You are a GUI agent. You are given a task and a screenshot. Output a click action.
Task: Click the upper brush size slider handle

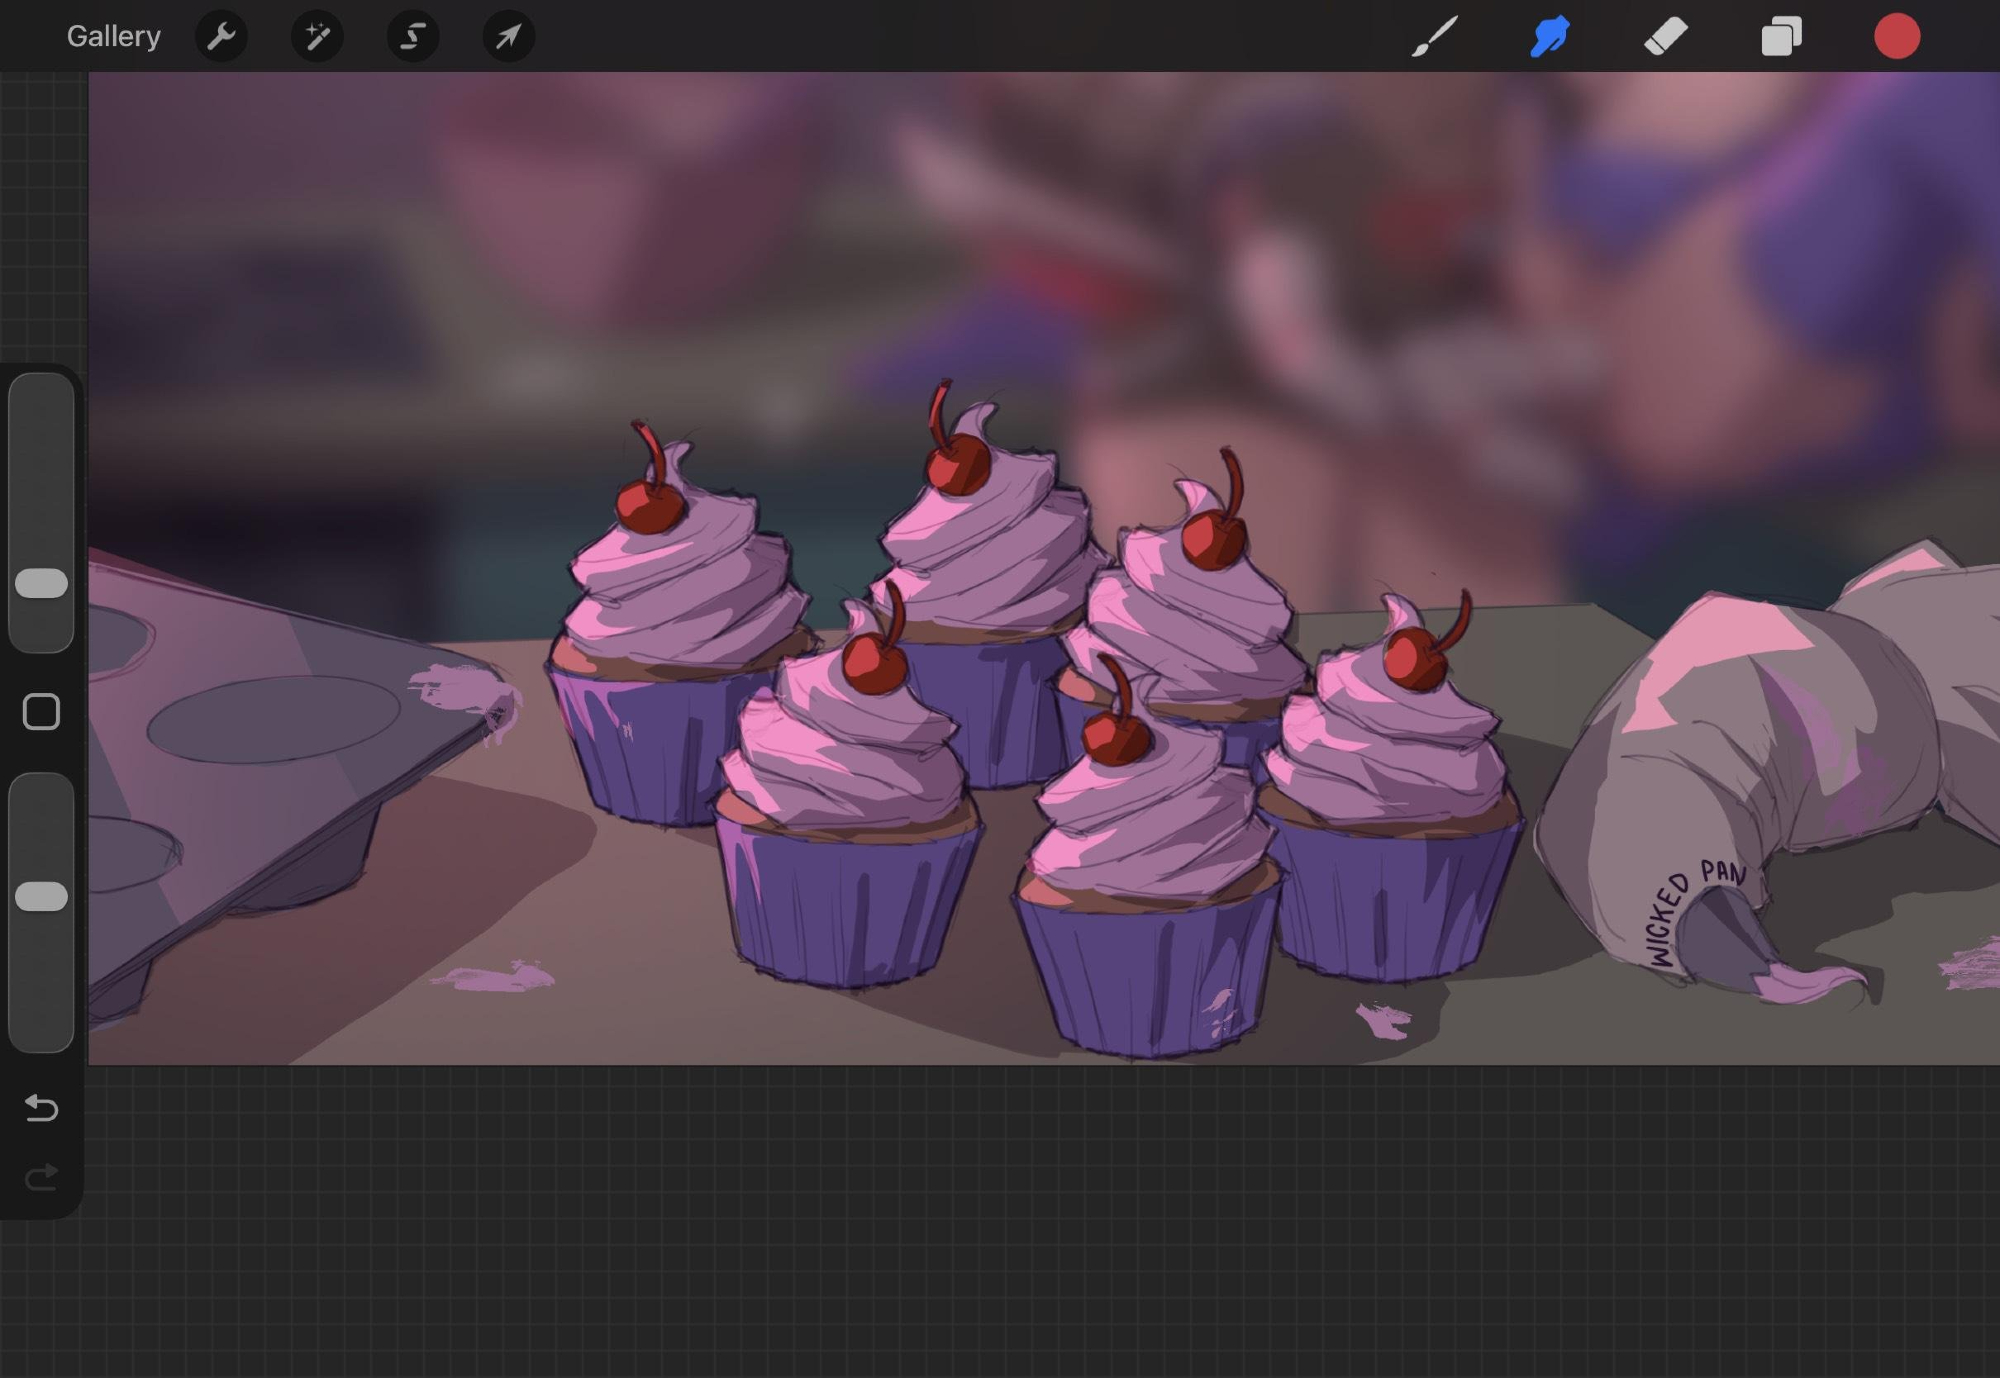(x=42, y=583)
